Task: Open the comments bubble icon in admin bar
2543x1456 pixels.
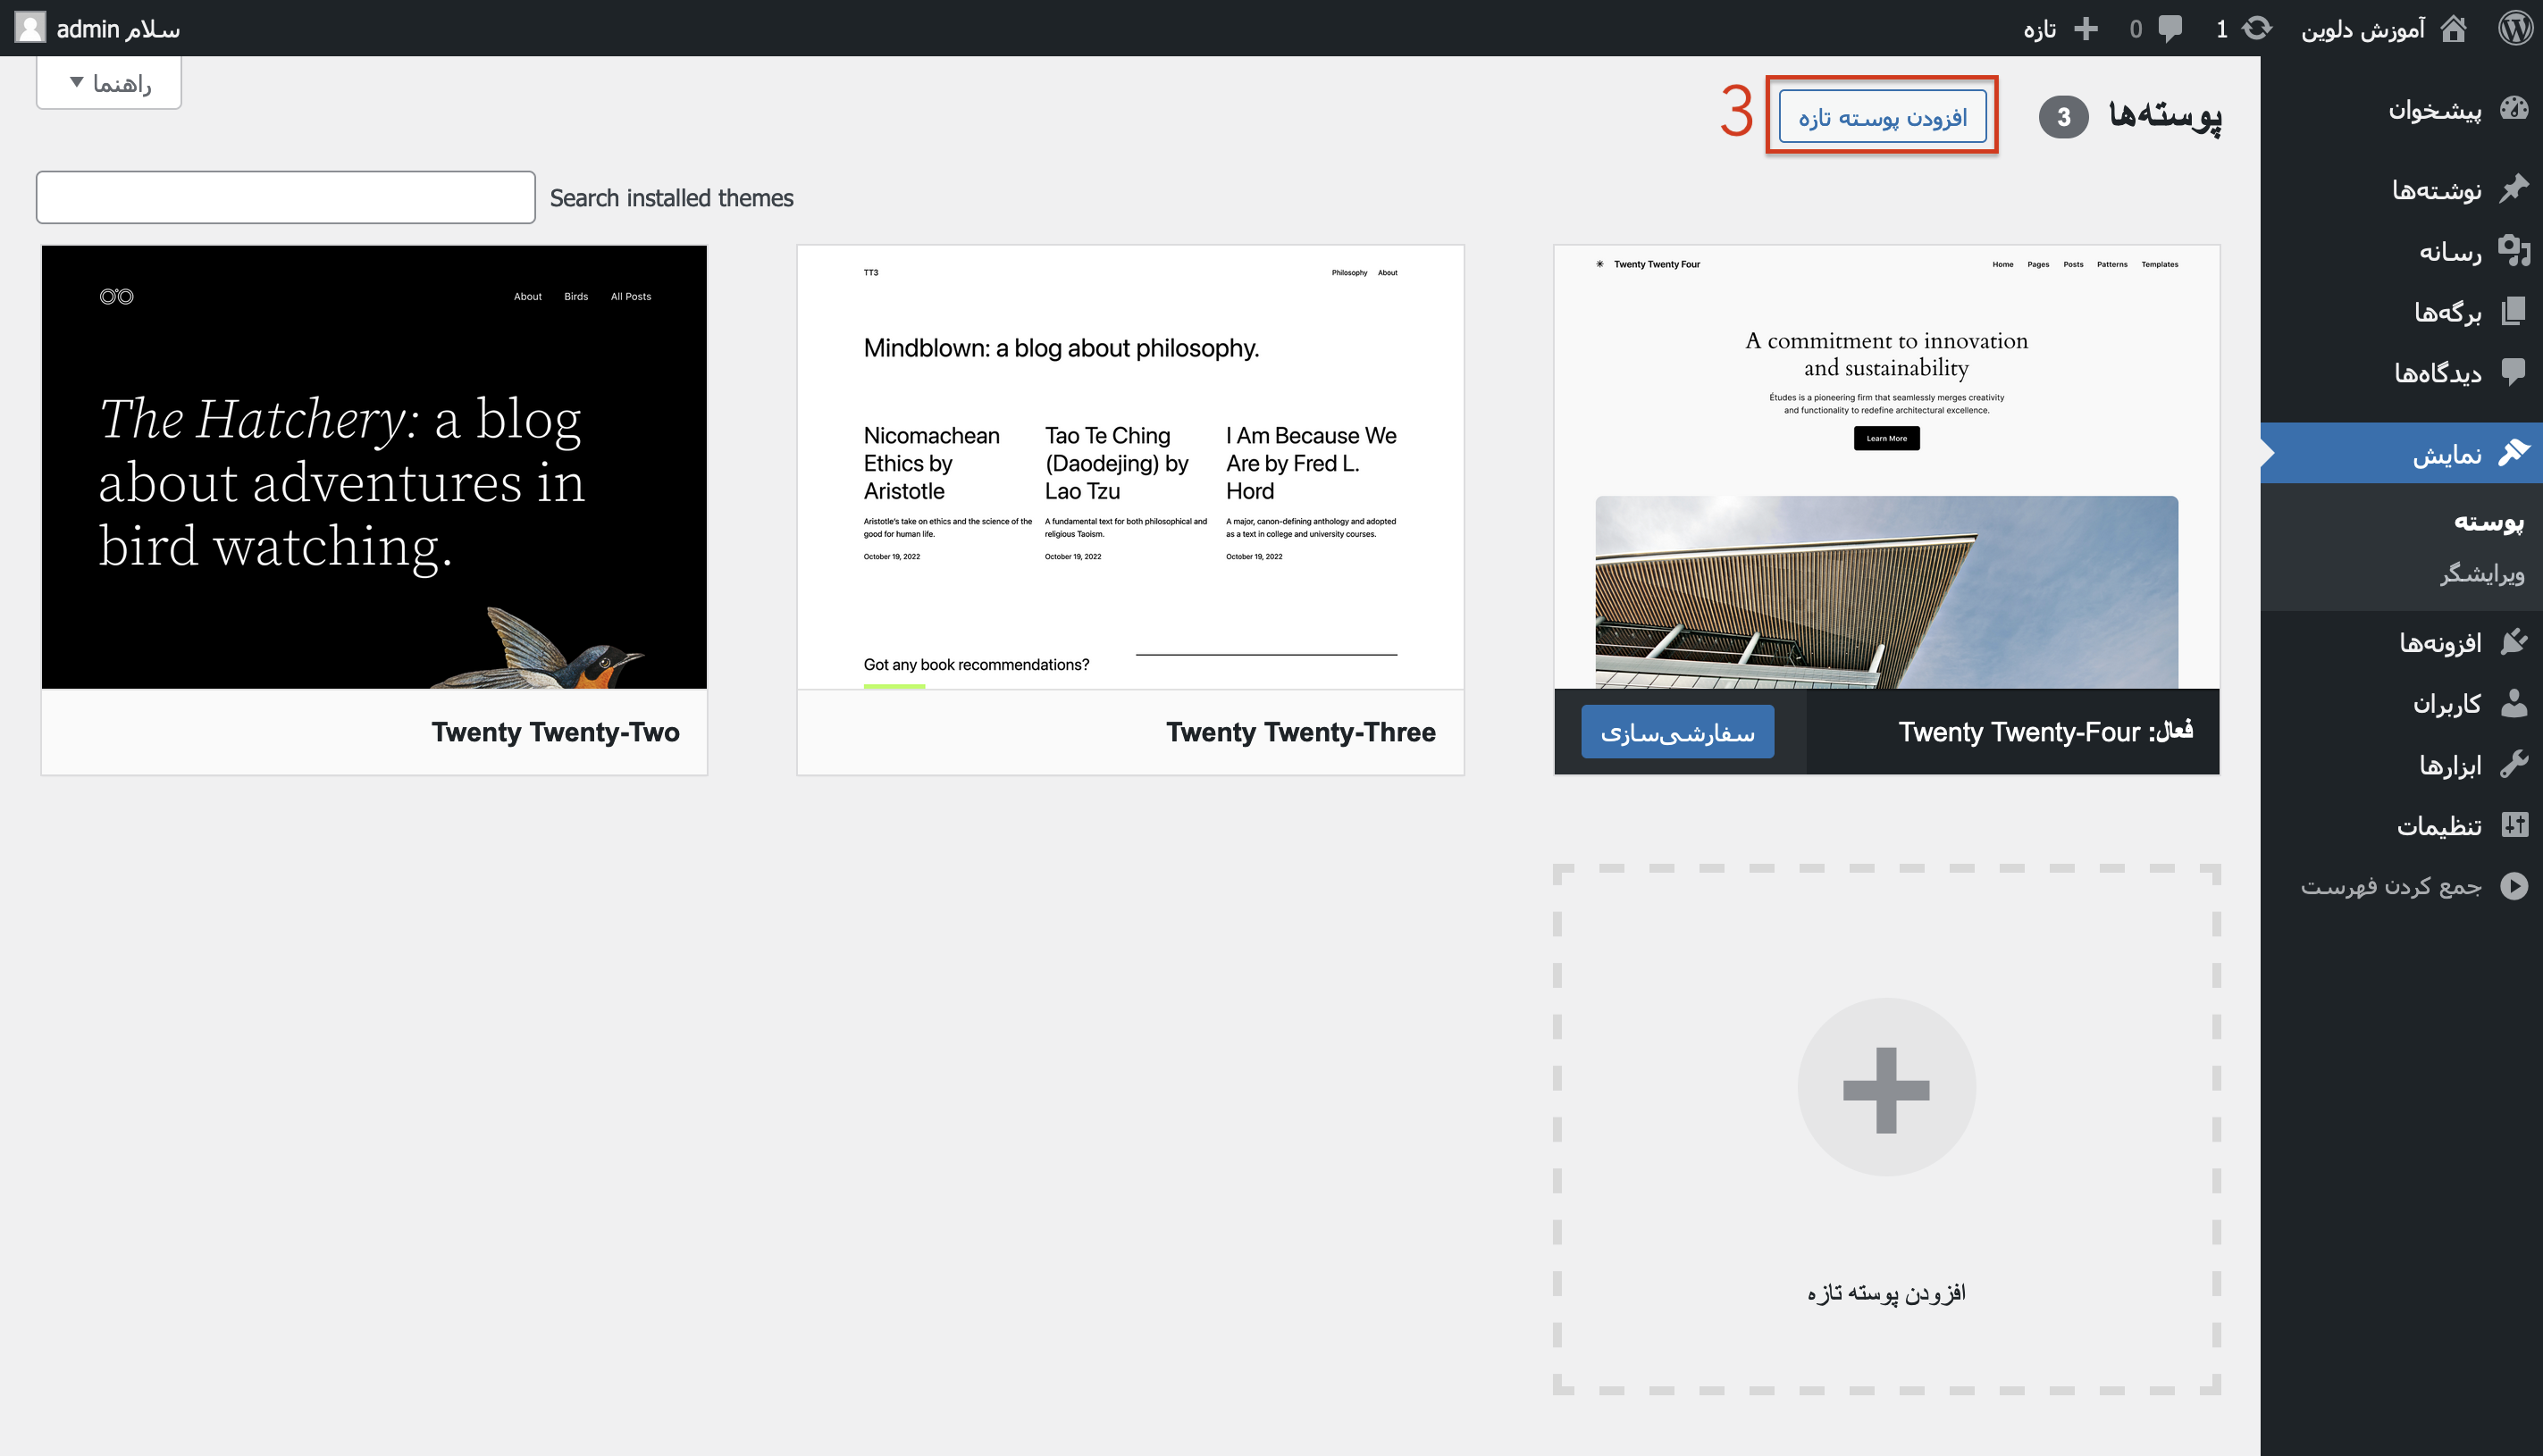Action: (2169, 28)
